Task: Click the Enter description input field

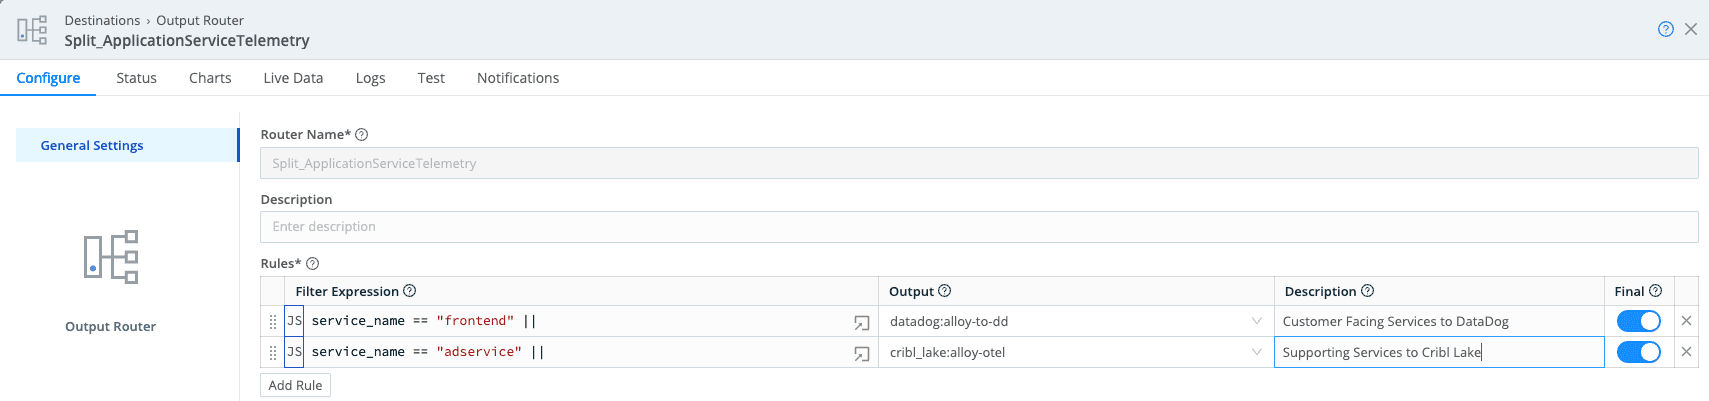Action: pyautogui.click(x=978, y=227)
